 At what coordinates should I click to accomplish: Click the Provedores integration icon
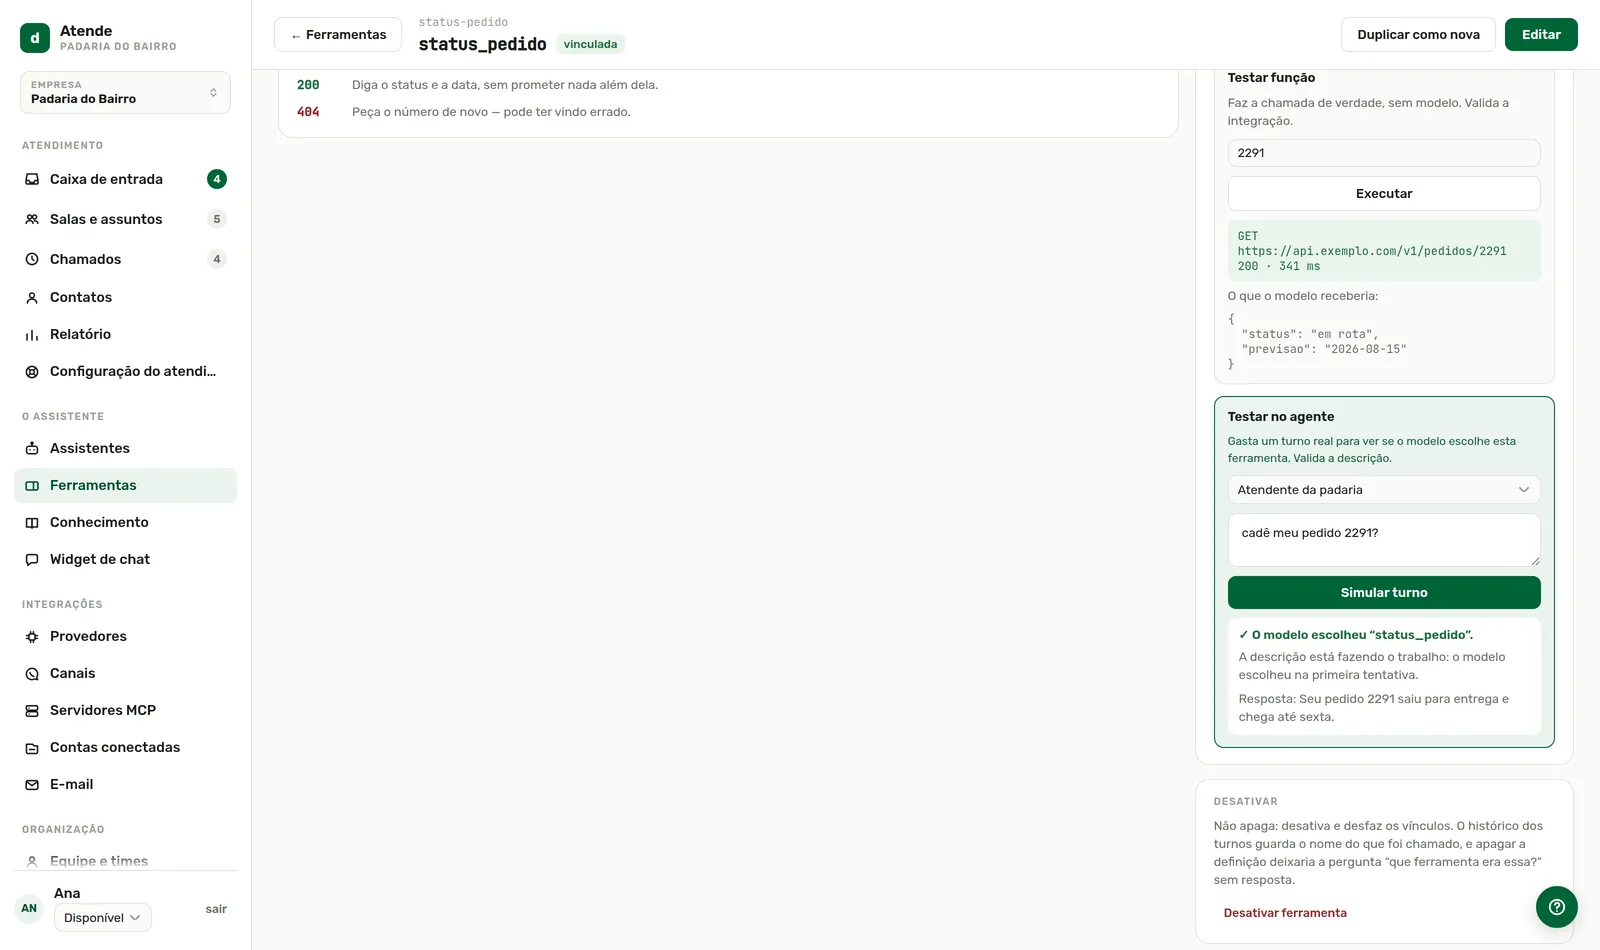[x=32, y=636]
